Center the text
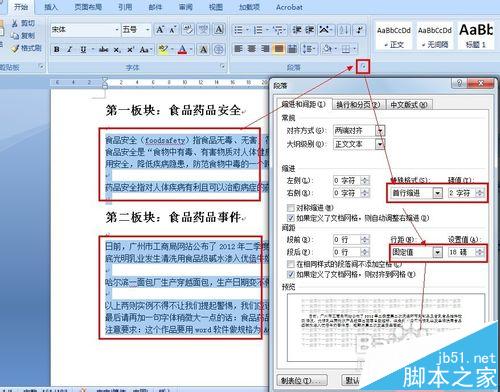 click(252, 49)
